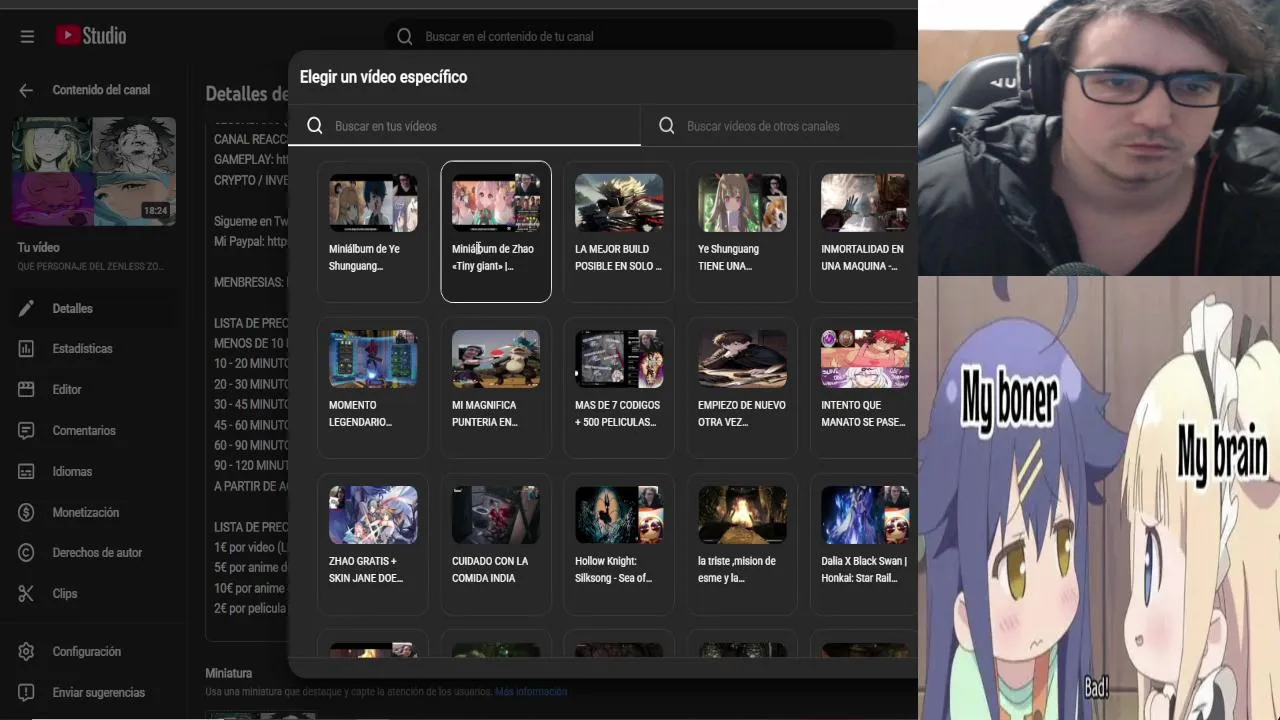Click the Enviar sugerencias feedback icon

pyautogui.click(x=27, y=693)
